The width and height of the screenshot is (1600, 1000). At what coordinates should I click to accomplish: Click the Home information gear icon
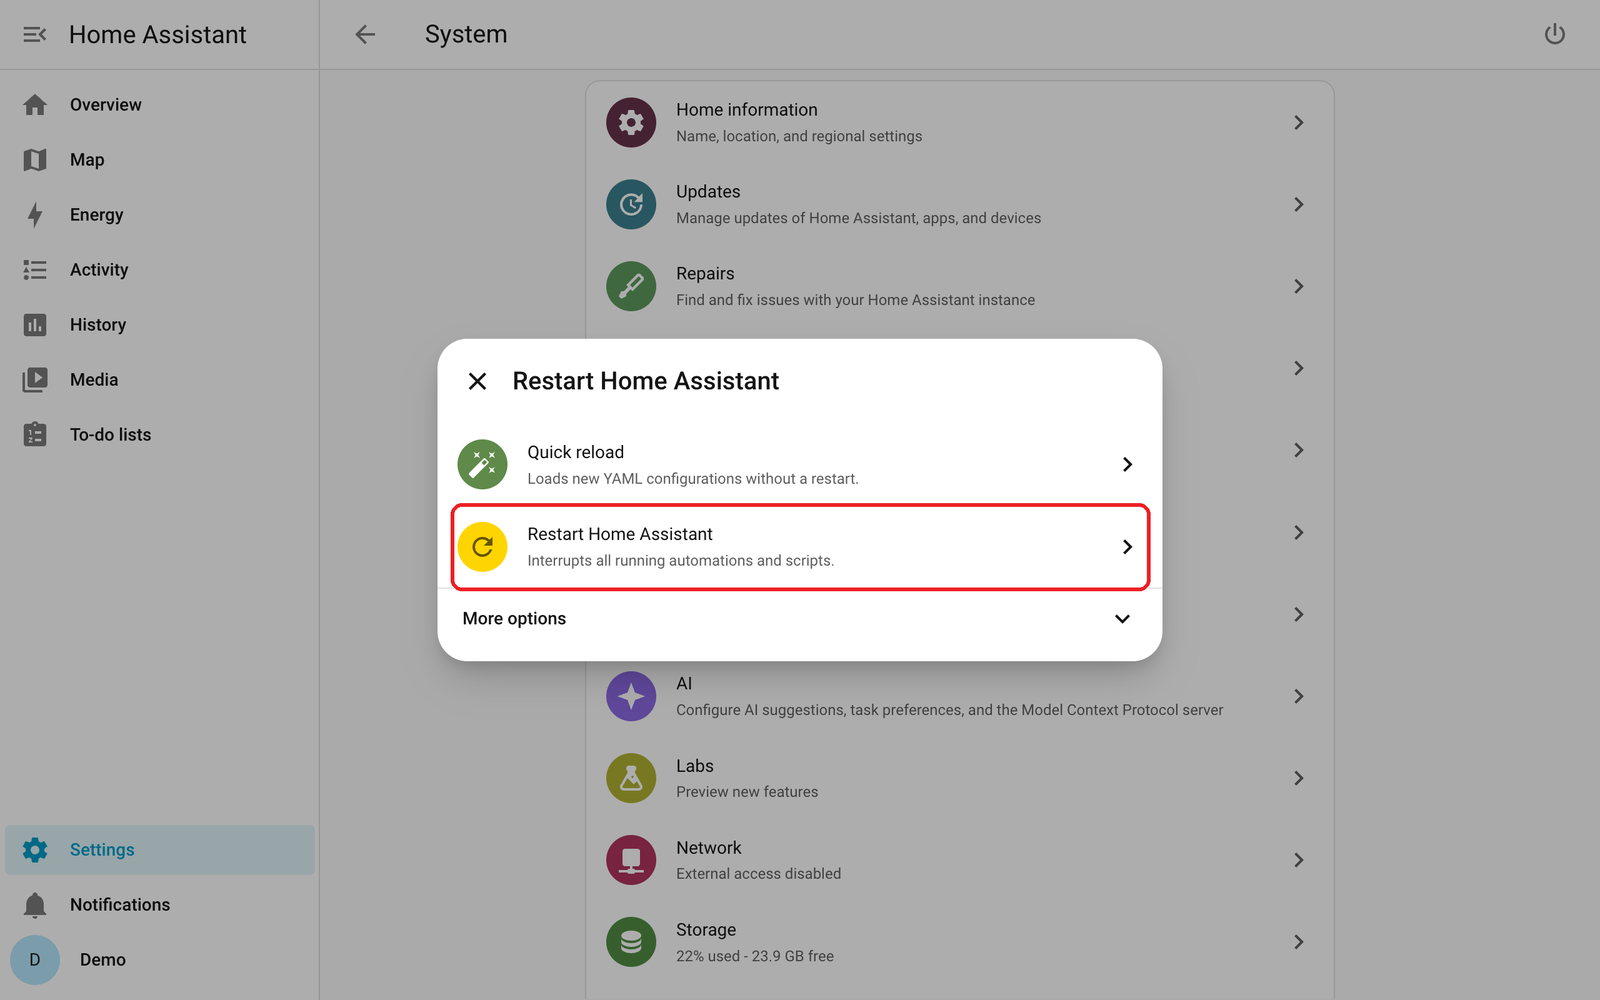(631, 123)
